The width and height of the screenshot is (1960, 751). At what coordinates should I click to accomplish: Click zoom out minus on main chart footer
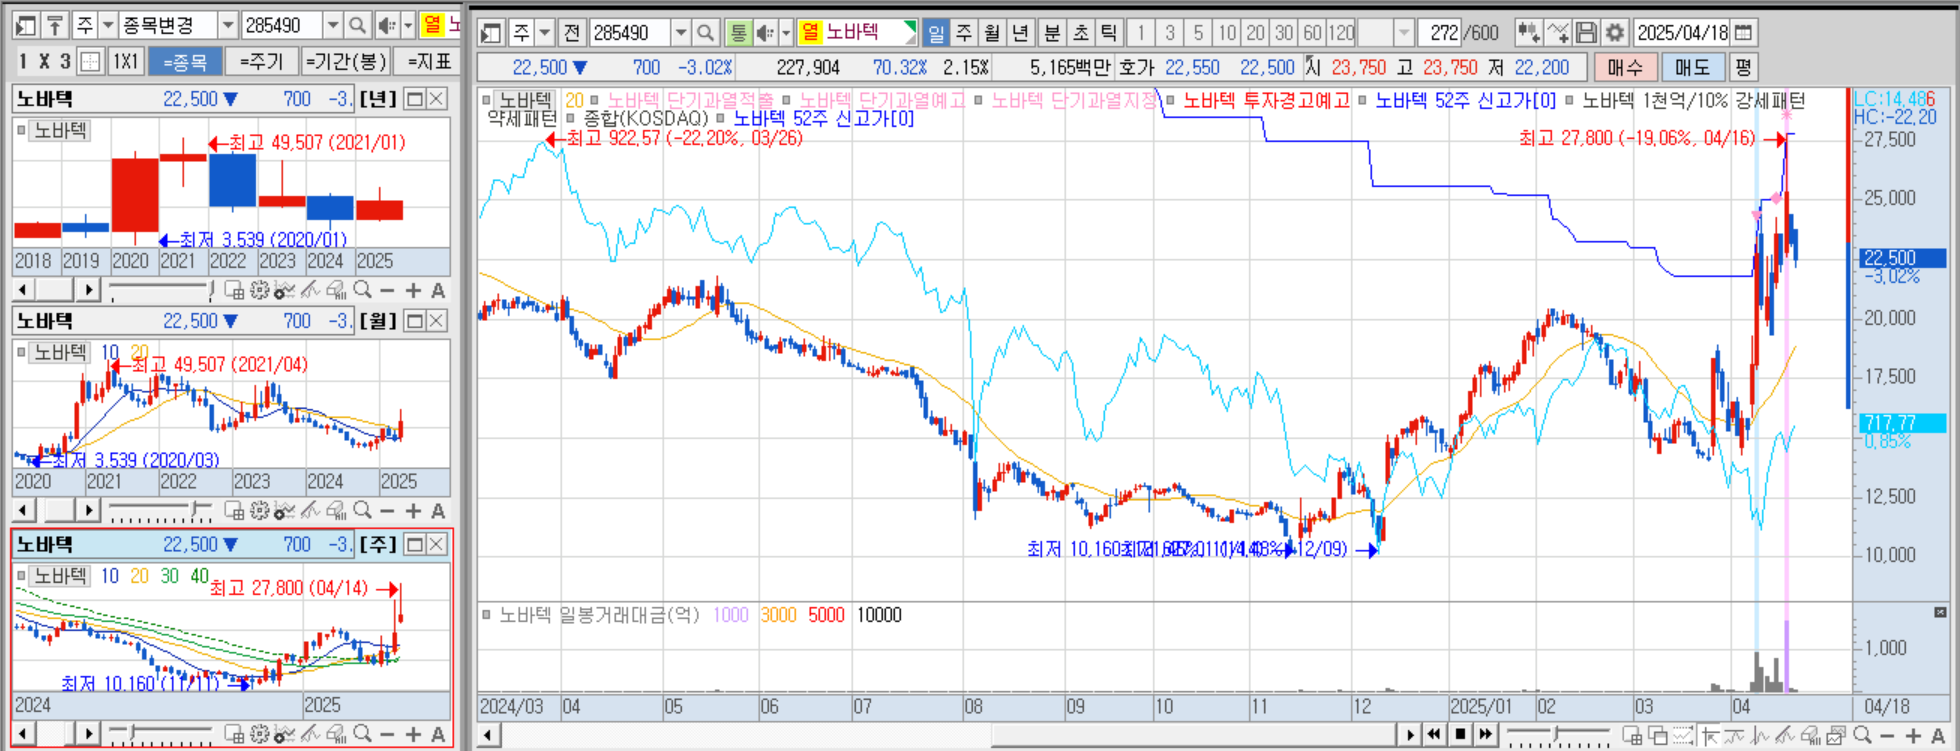[x=1888, y=736]
